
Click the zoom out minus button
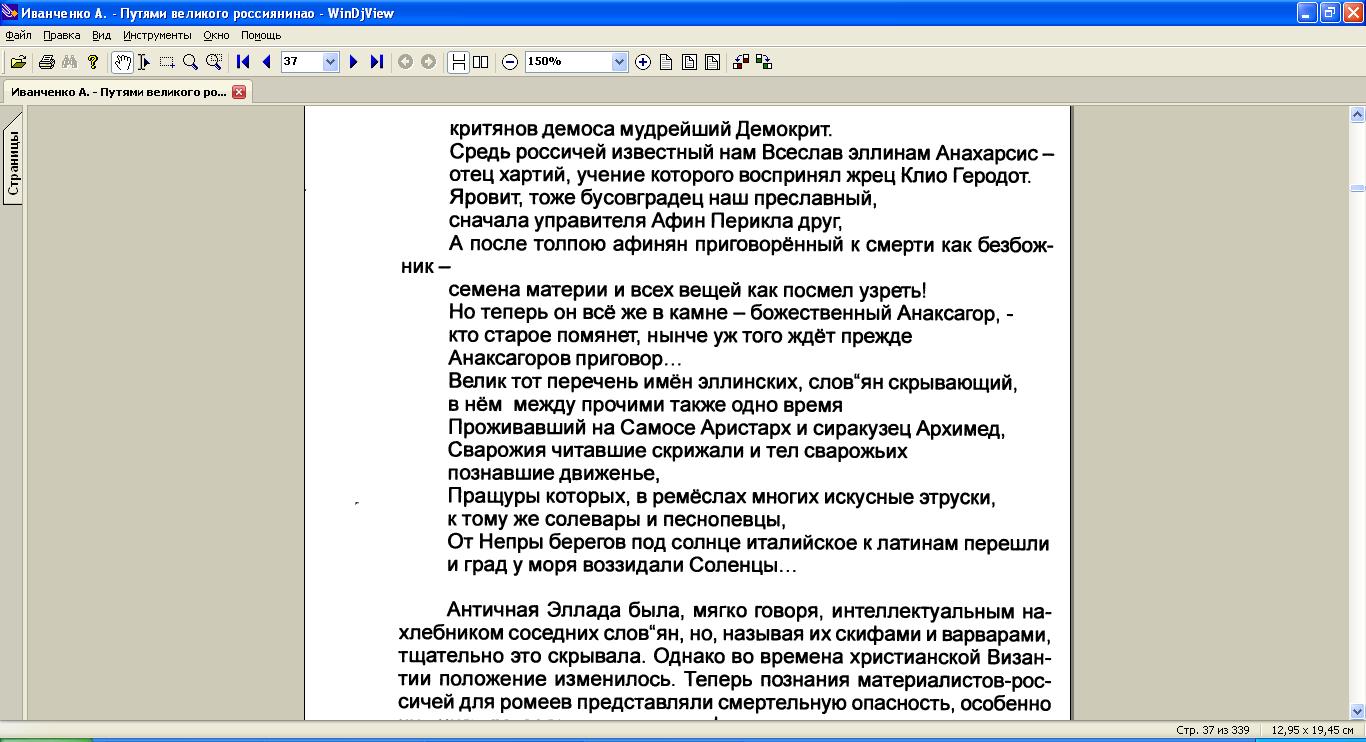pos(510,62)
